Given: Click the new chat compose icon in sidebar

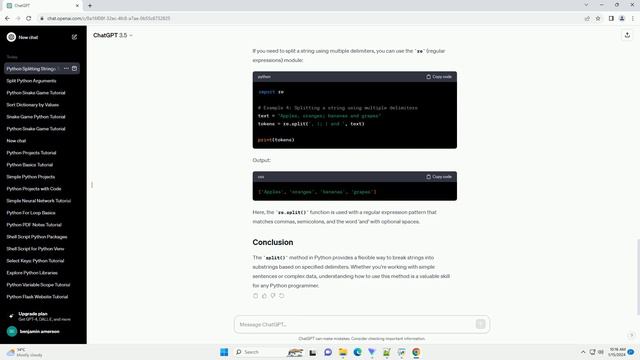Looking at the screenshot, I should point(74,37).
